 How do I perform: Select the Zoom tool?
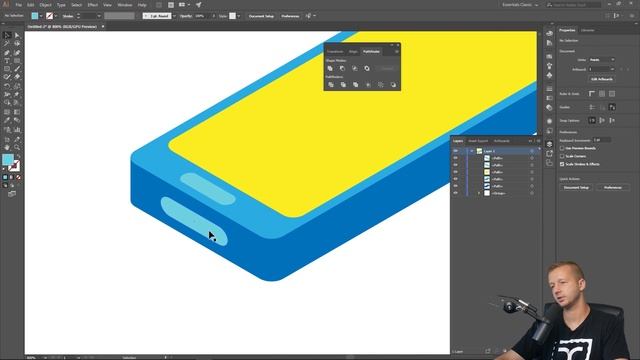coord(17,147)
